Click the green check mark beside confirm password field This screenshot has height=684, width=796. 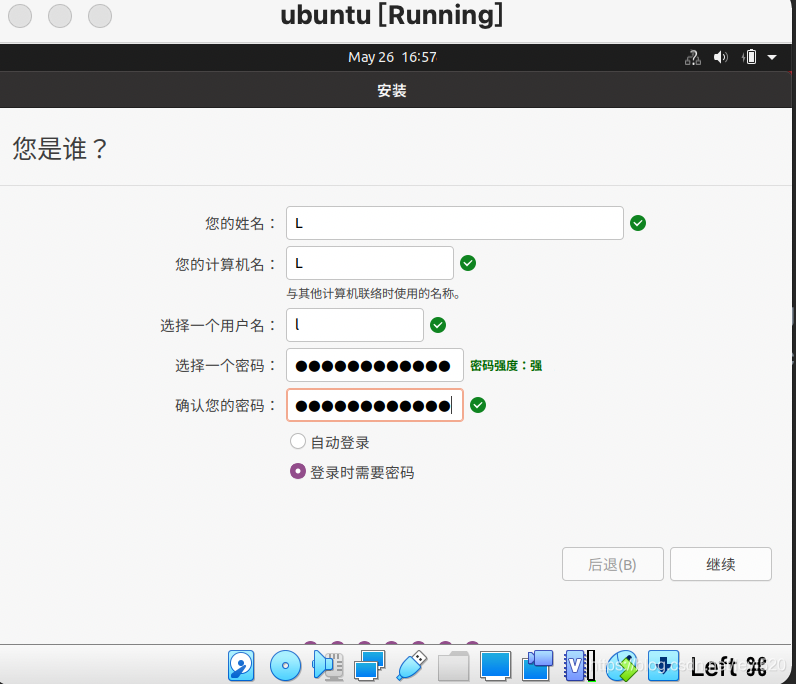(x=478, y=405)
